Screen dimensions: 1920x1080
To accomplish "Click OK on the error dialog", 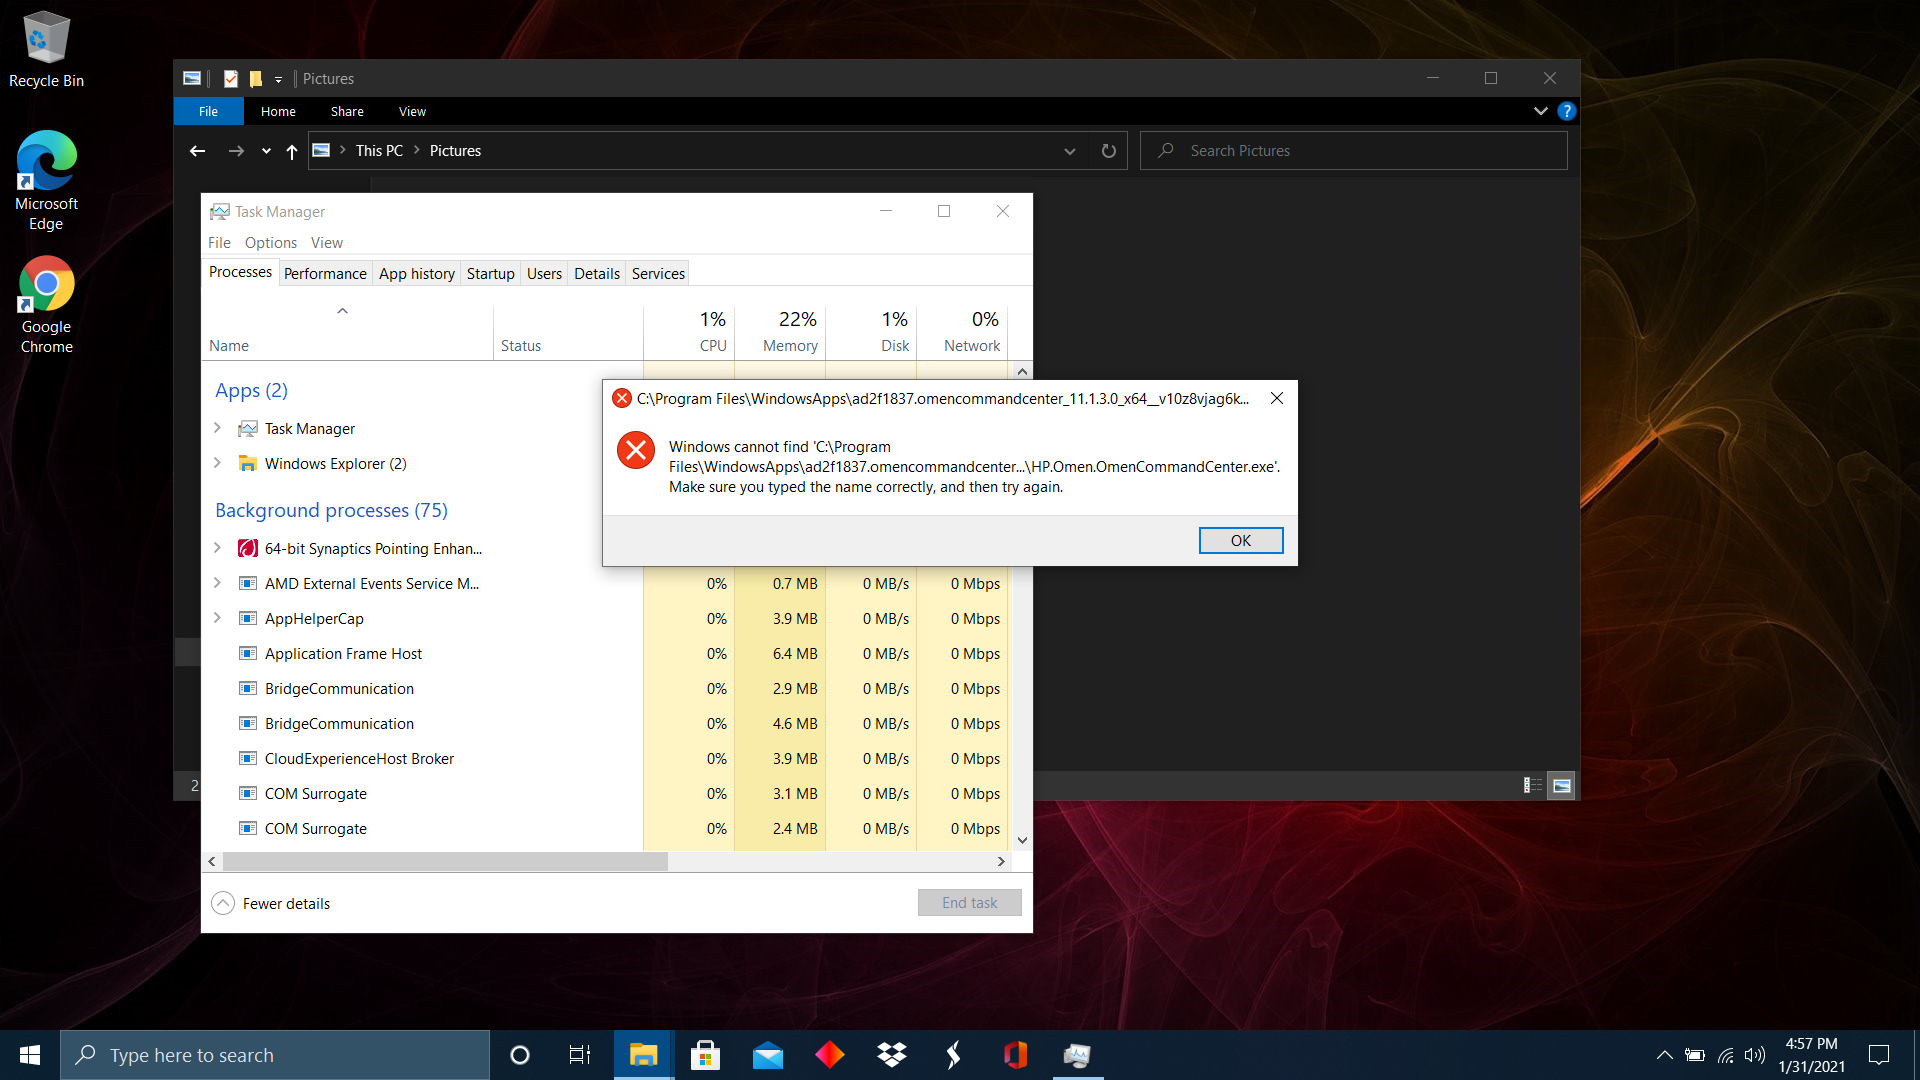I will [x=1240, y=540].
